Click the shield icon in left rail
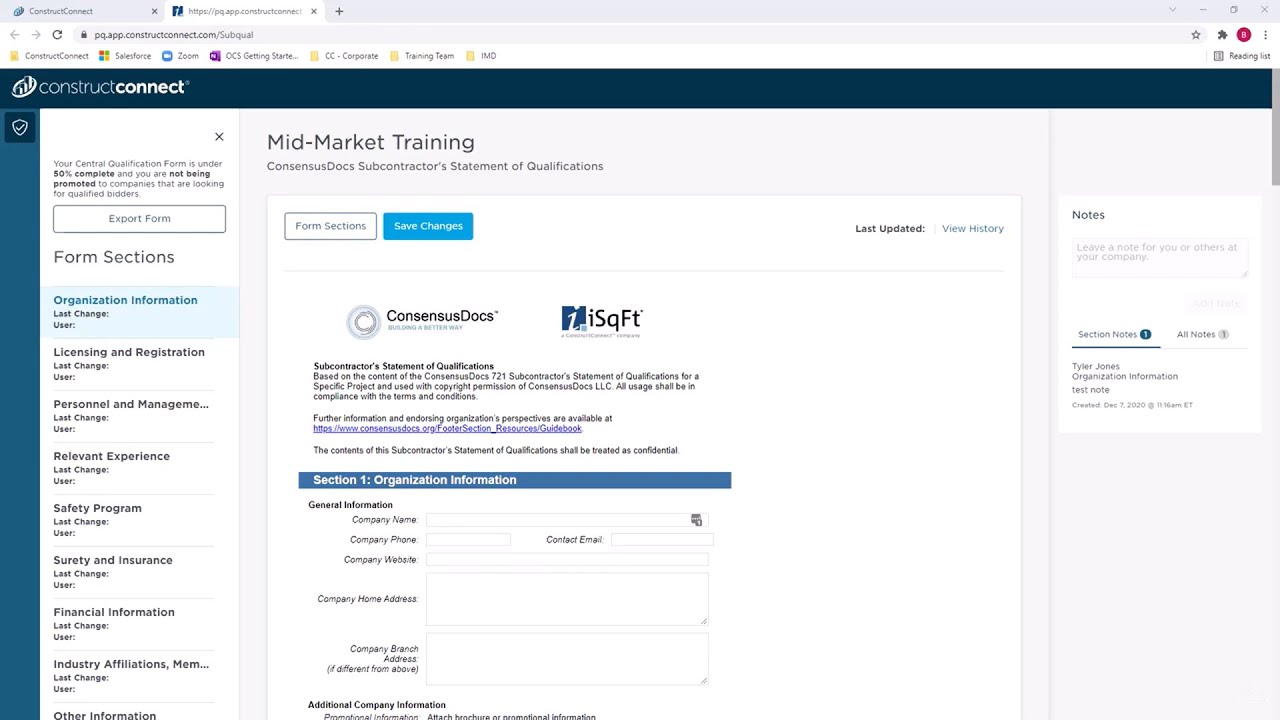This screenshot has width=1280, height=720. pyautogui.click(x=19, y=127)
